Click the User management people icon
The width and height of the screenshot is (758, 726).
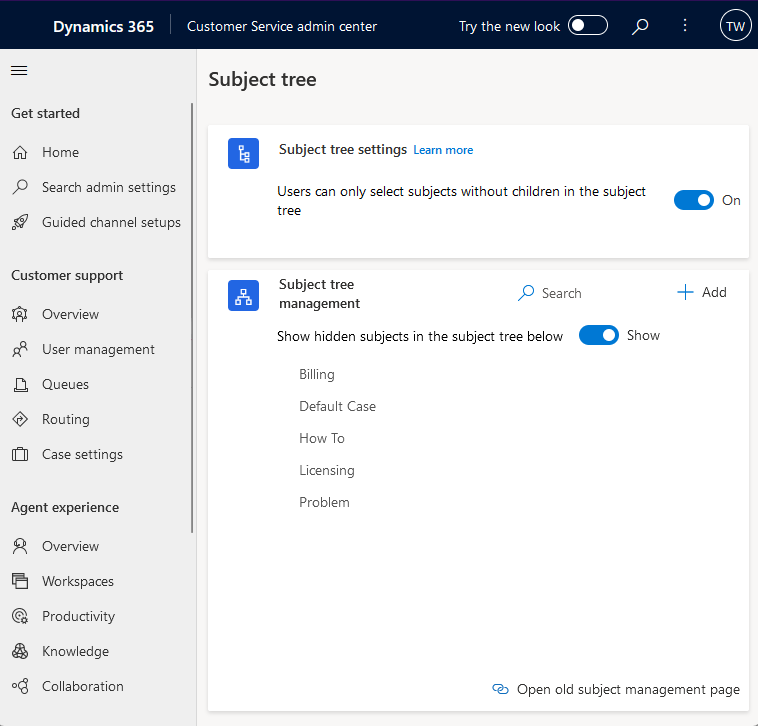tap(20, 349)
